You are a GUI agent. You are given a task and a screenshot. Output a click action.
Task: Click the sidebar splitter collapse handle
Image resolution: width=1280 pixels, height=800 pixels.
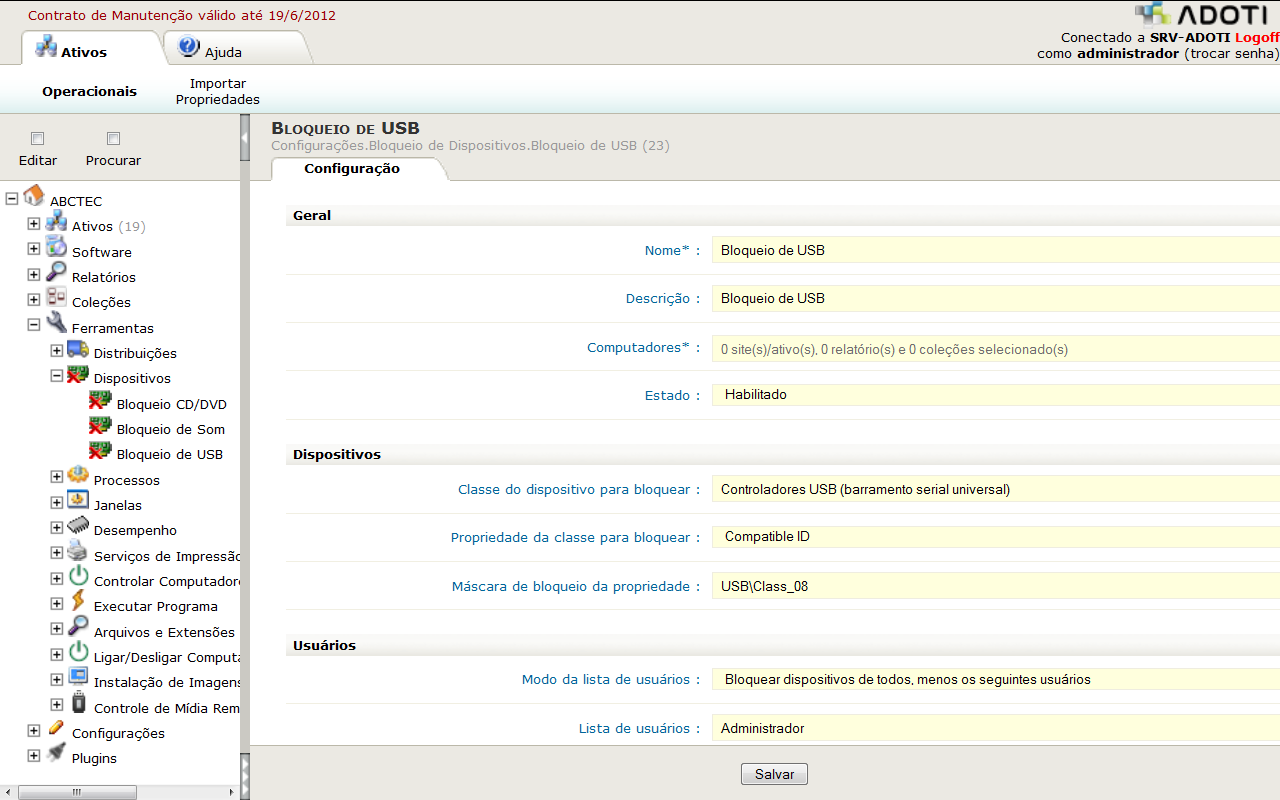[245, 138]
